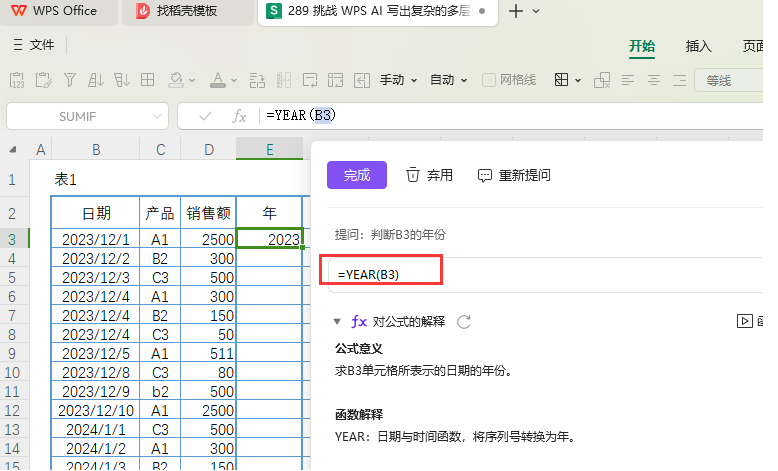Click the 年 header cell
This screenshot has height=471, width=778.
pos(269,213)
